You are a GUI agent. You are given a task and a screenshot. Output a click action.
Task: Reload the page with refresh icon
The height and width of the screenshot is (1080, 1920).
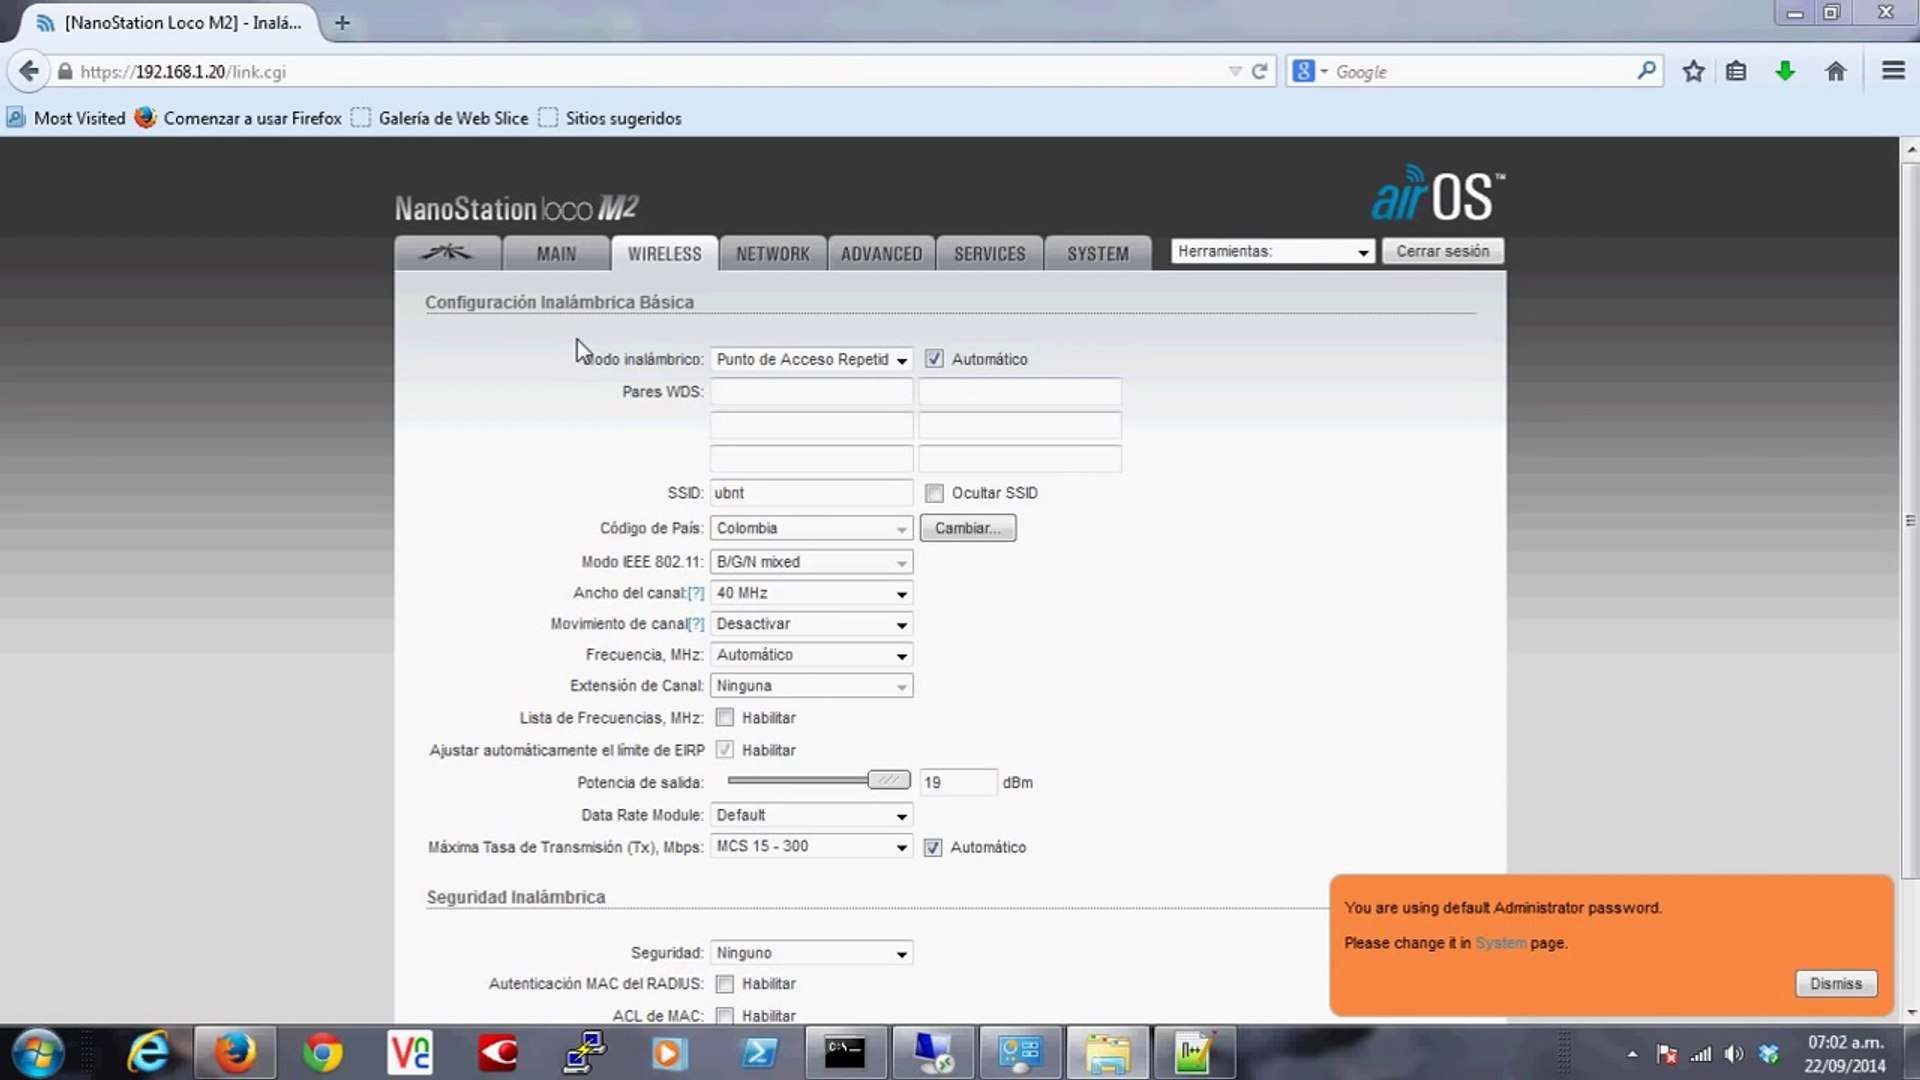(1260, 72)
